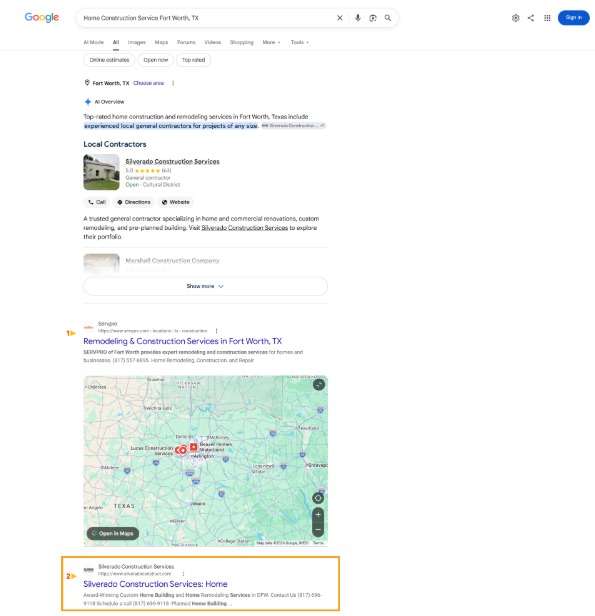Viewport: 595px width, 616px height.
Task: Open Silverado Construction Services listing thumbnail
Action: coord(101,172)
